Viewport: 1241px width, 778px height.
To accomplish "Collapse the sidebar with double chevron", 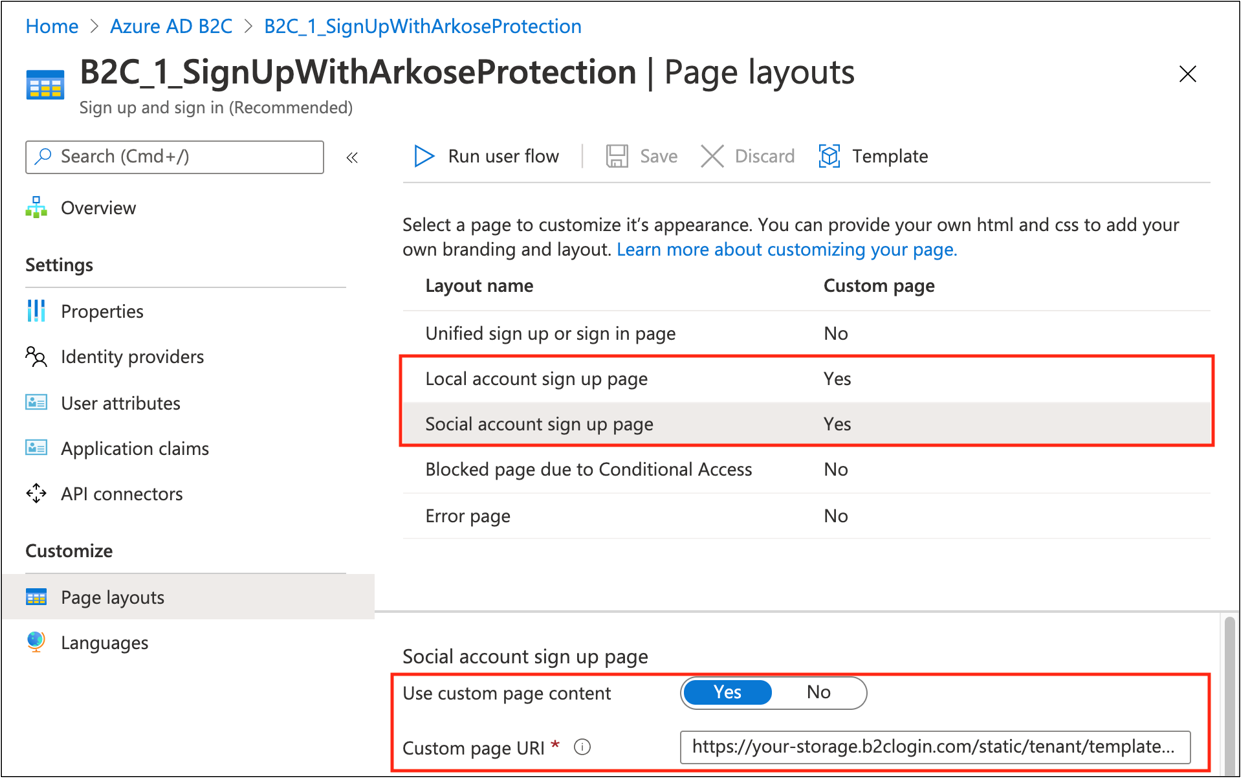I will 352,157.
